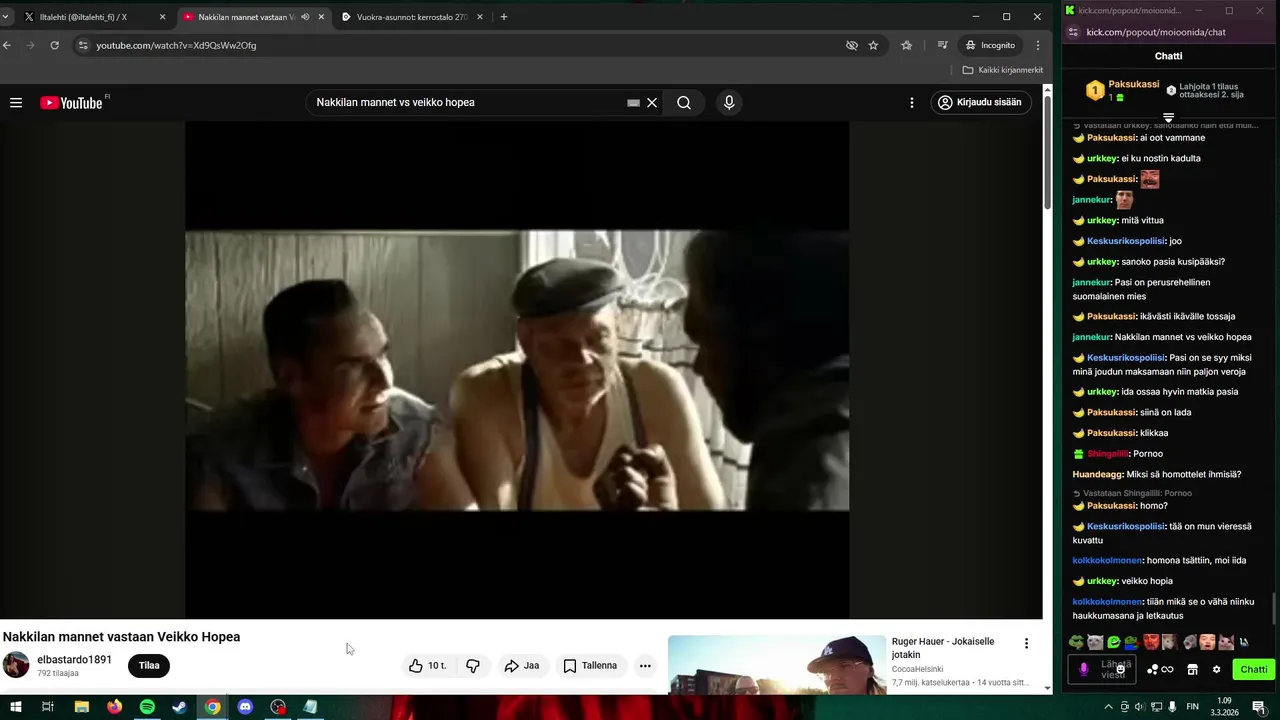
Task: Open Chrome three-dot menu
Action: (x=1037, y=45)
